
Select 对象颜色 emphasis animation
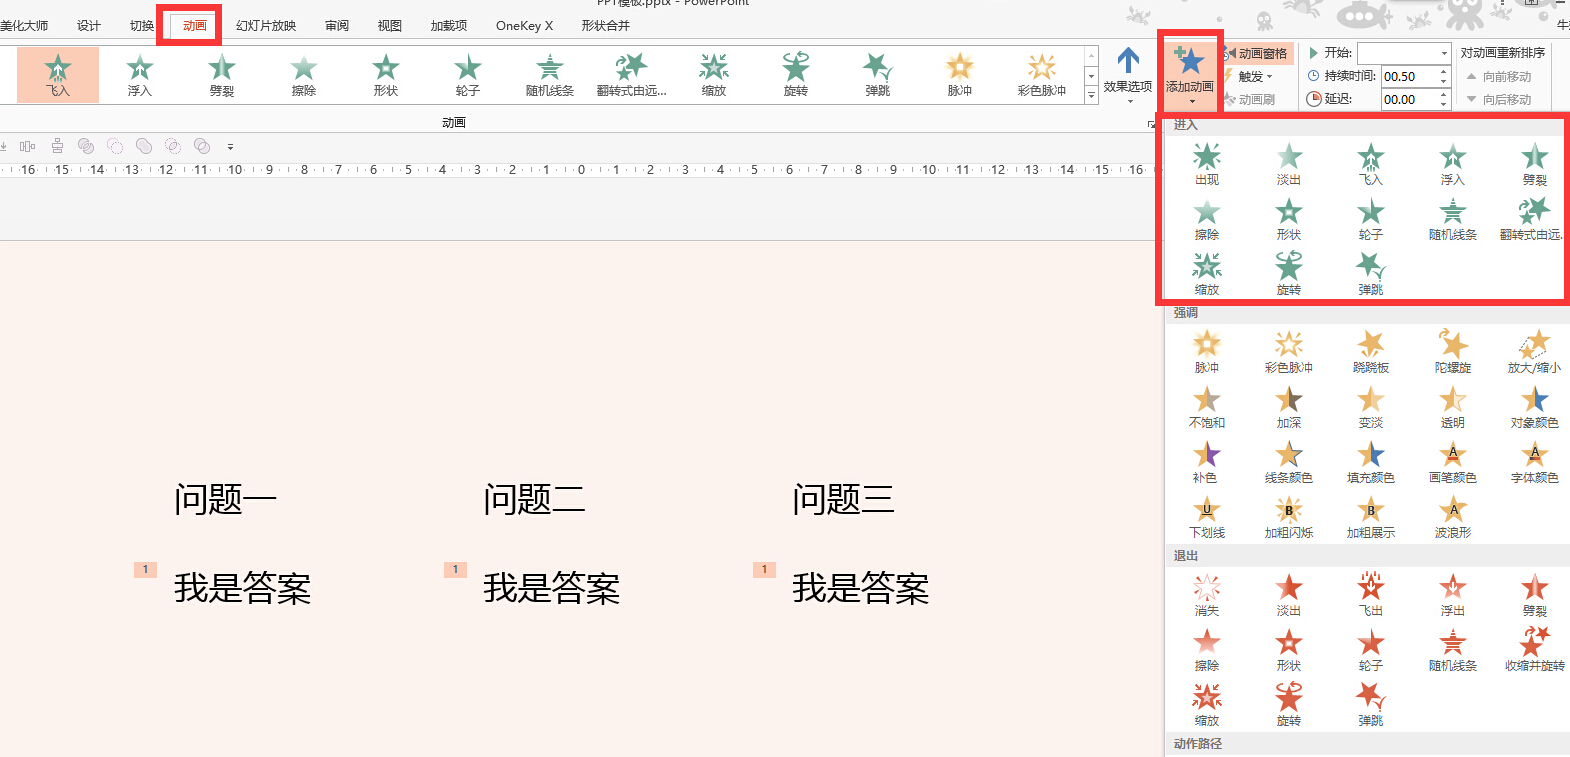click(x=1535, y=407)
